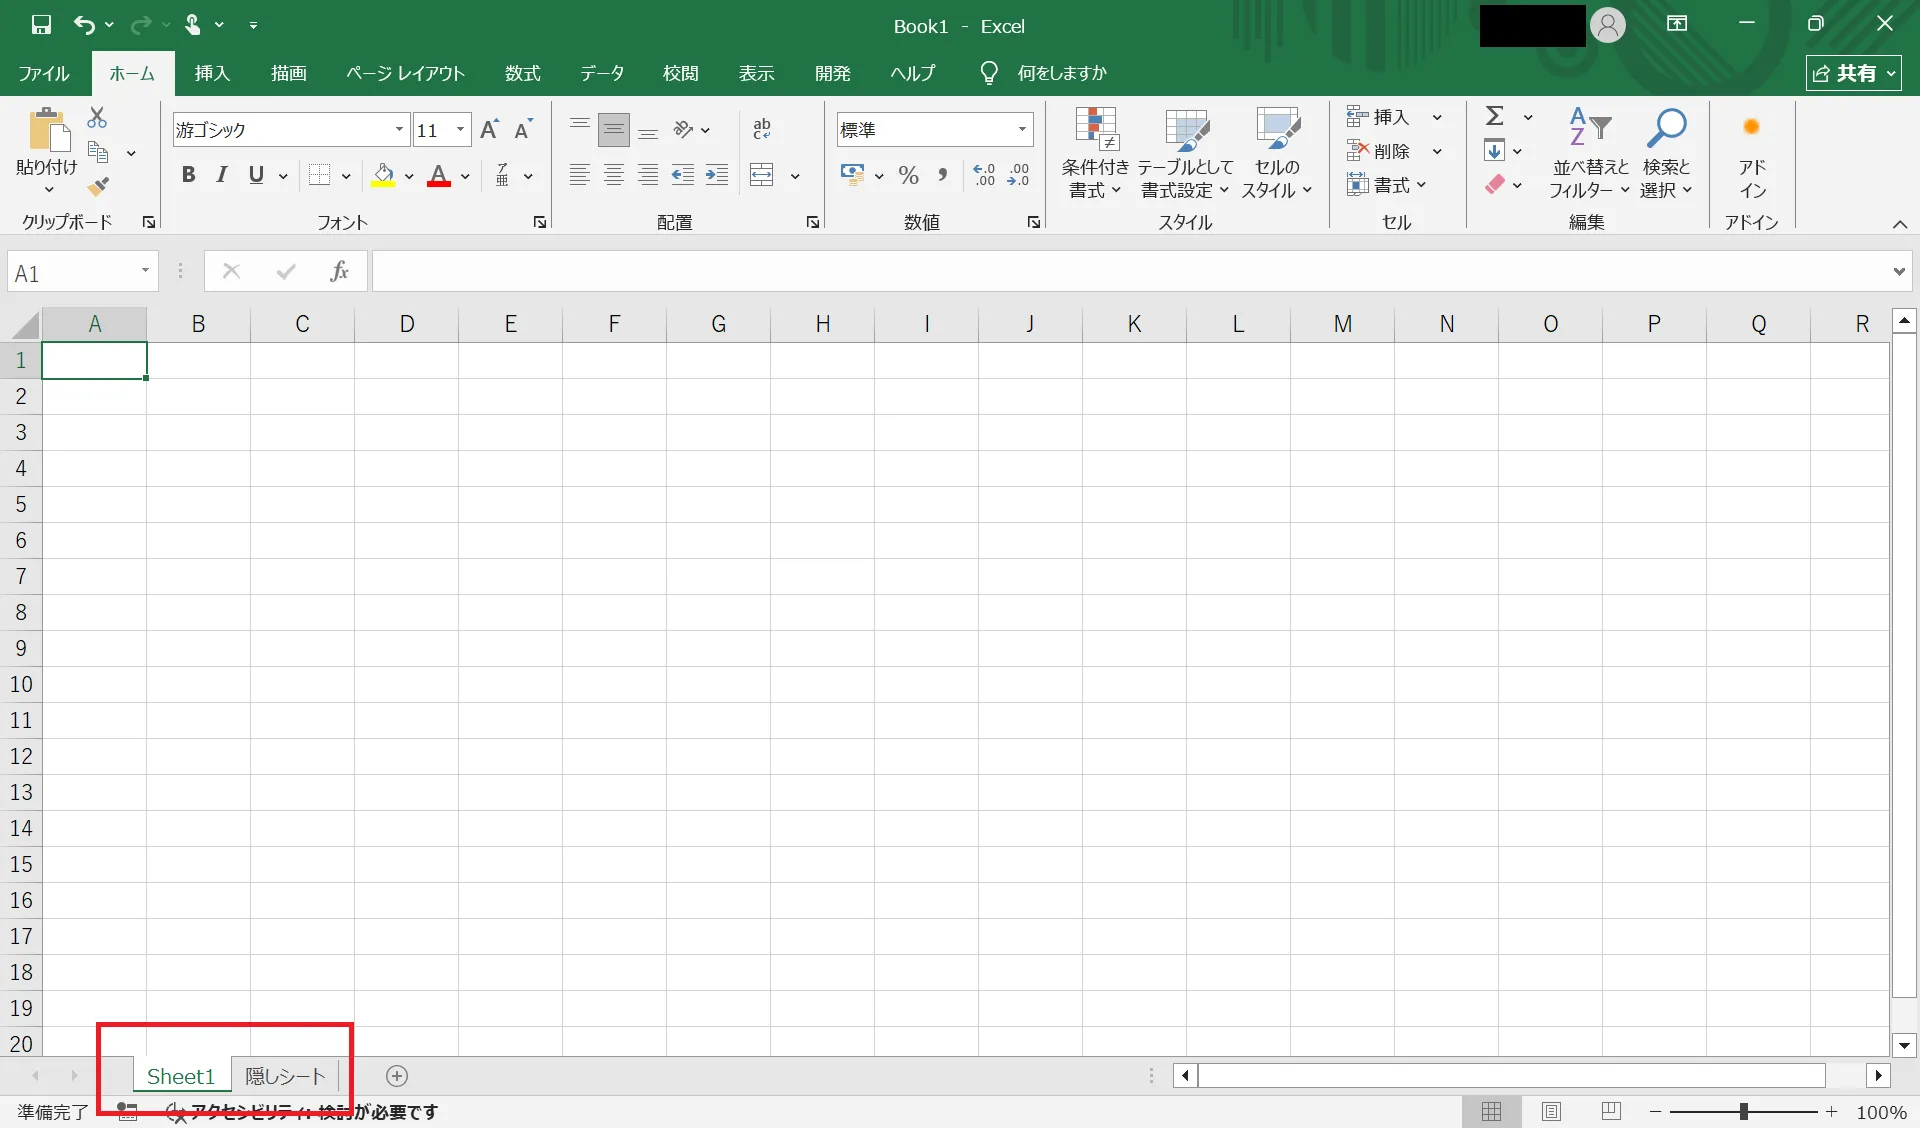This screenshot has width=1920, height=1128.
Task: Click the Format Painter brush icon
Action: coord(97,187)
